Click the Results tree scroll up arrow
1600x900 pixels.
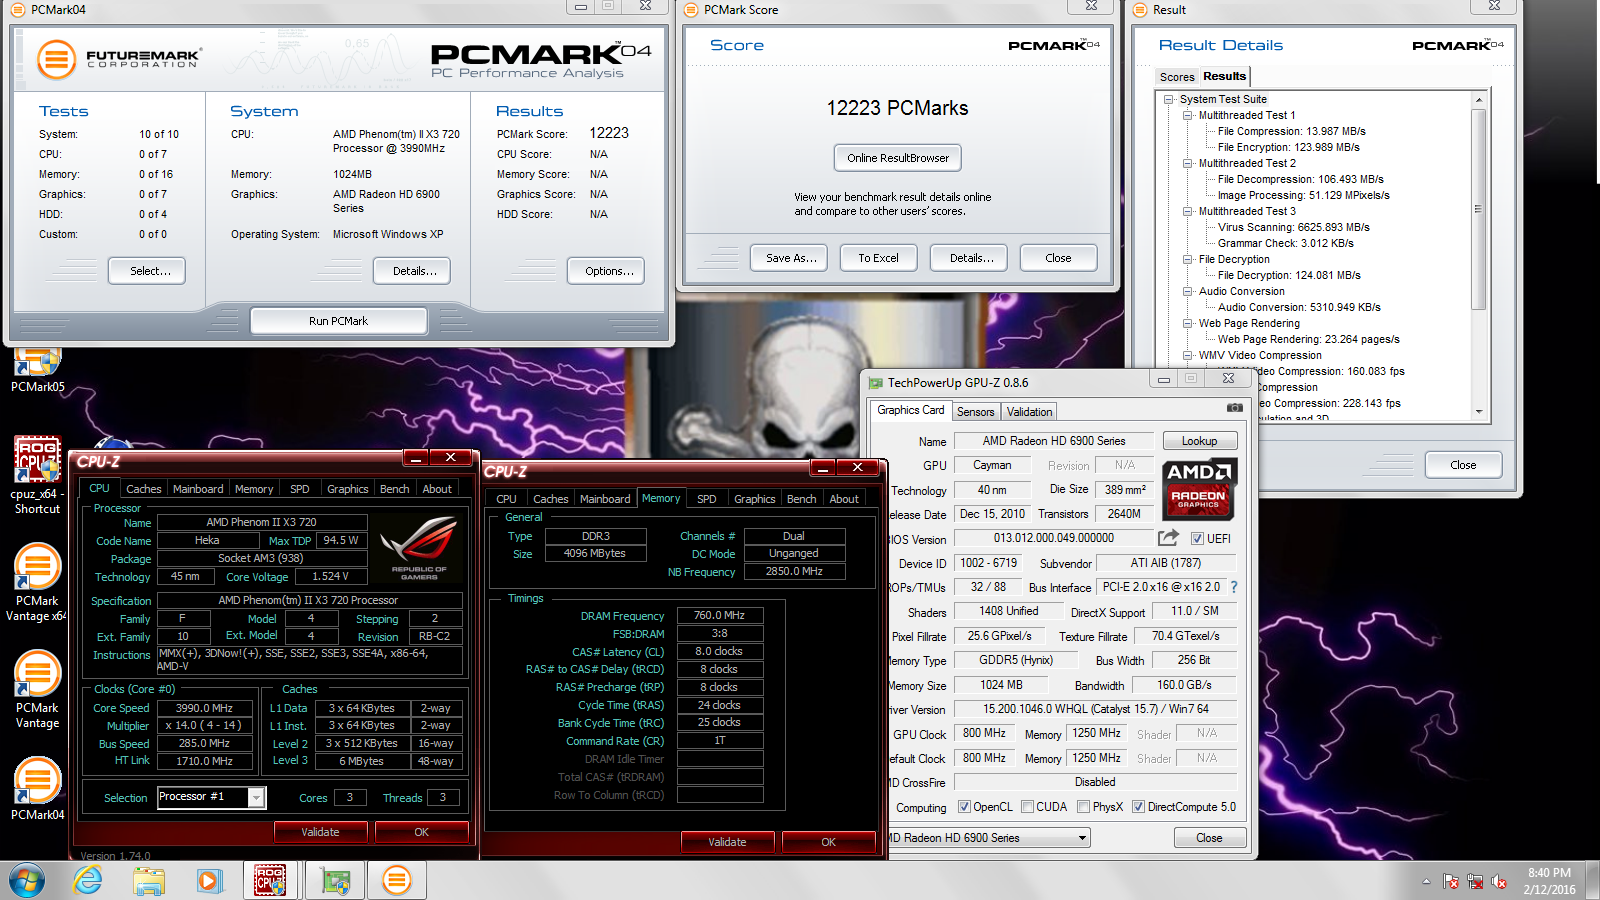(1478, 100)
